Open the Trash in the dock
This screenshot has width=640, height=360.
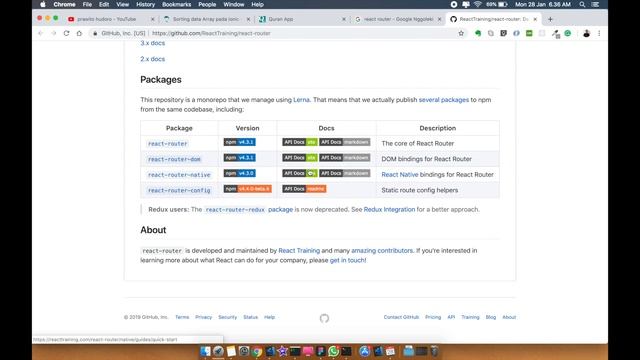(x=434, y=351)
